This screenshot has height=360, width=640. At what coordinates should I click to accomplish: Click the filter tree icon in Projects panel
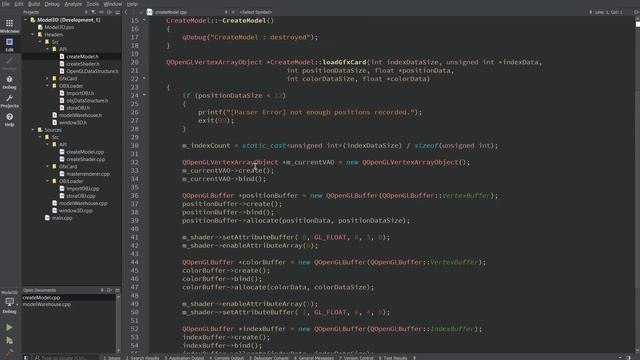(93, 12)
